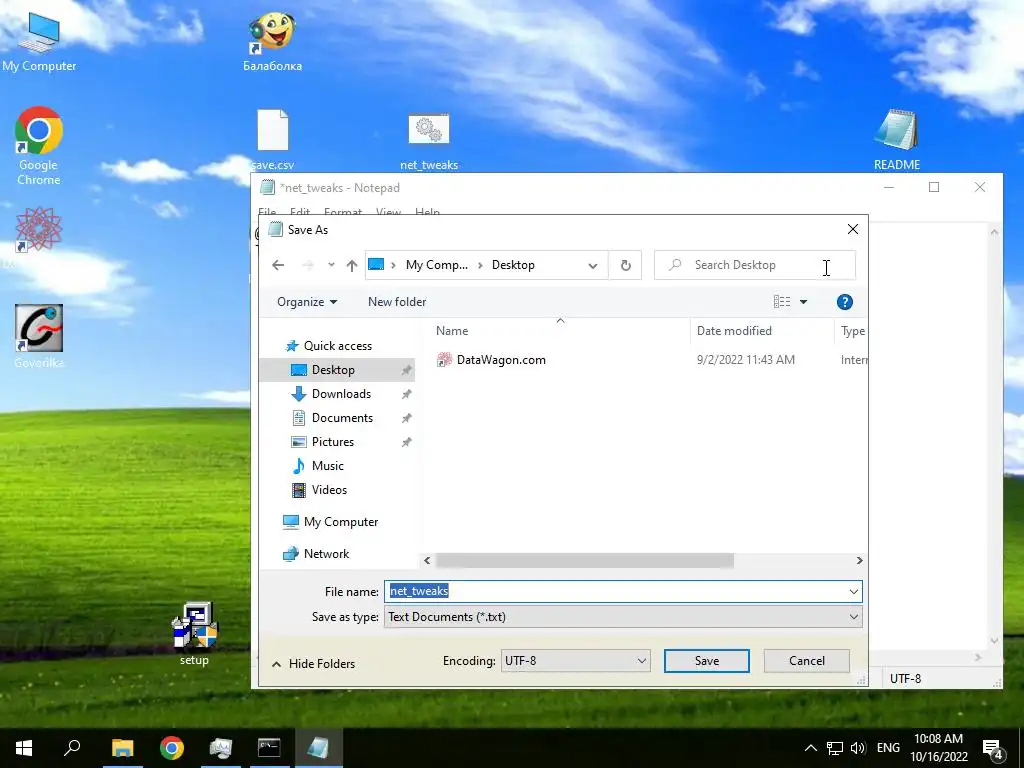Click the volume tray icon

(x=857, y=748)
